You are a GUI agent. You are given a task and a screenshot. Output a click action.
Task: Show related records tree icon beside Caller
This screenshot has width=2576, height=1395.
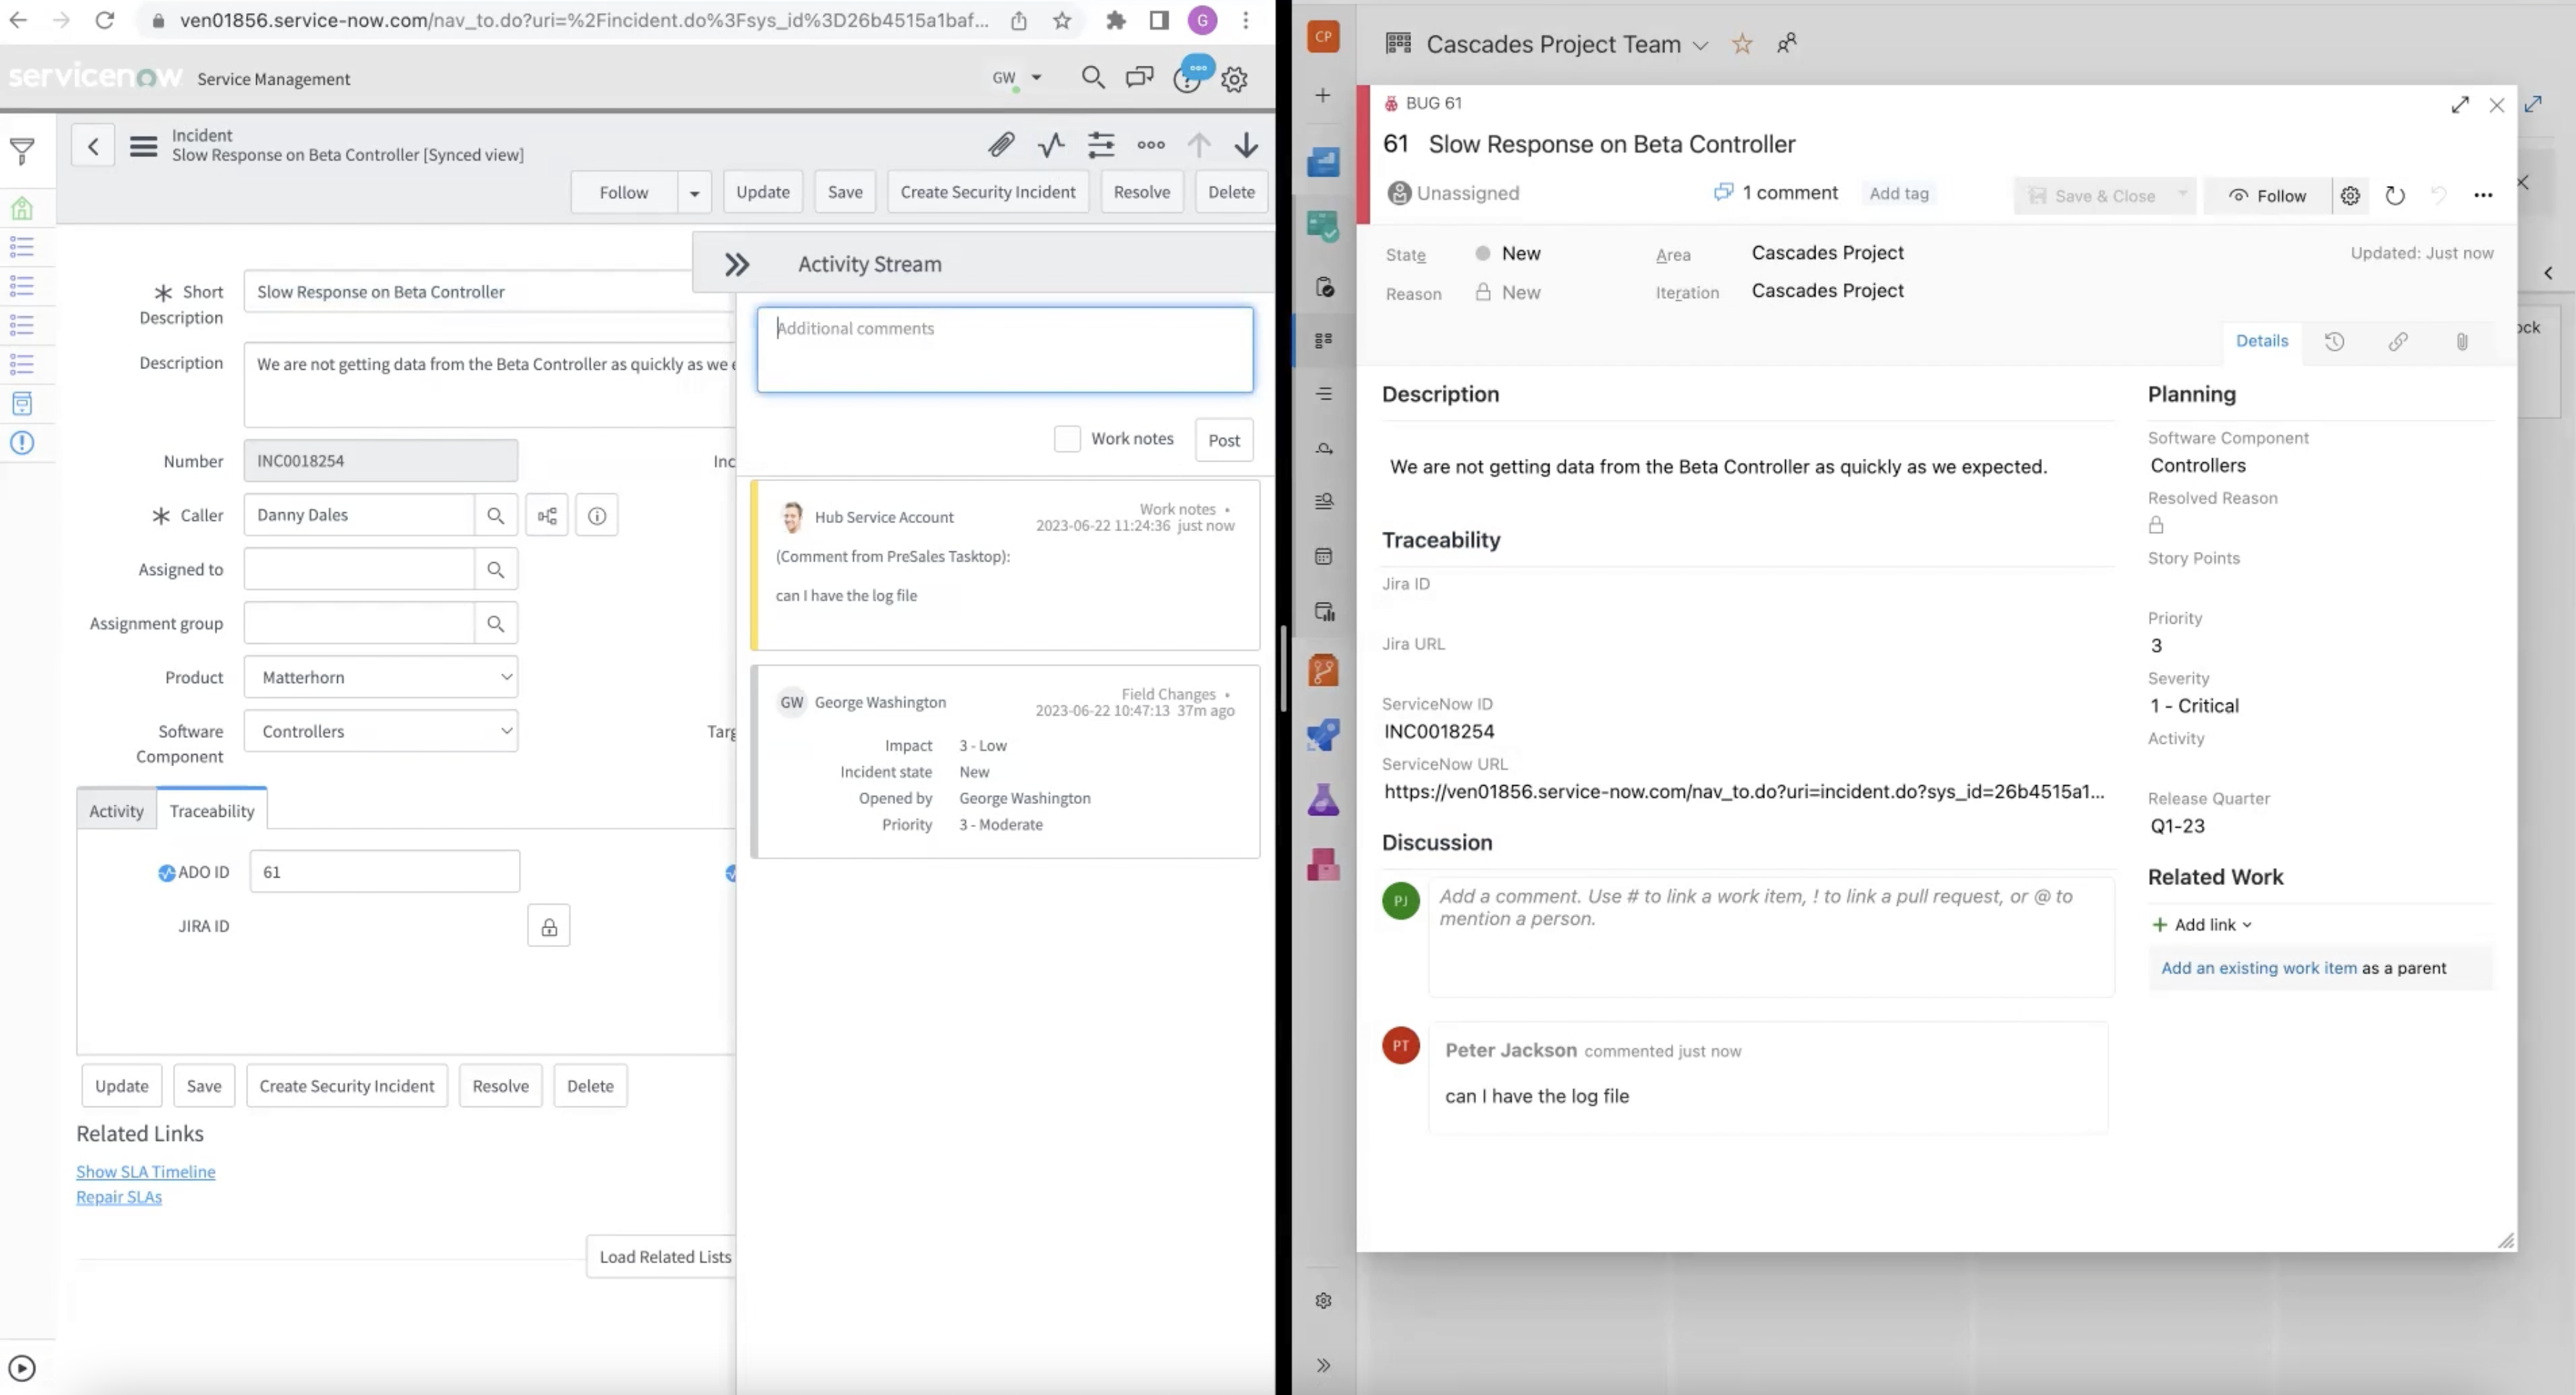click(547, 515)
